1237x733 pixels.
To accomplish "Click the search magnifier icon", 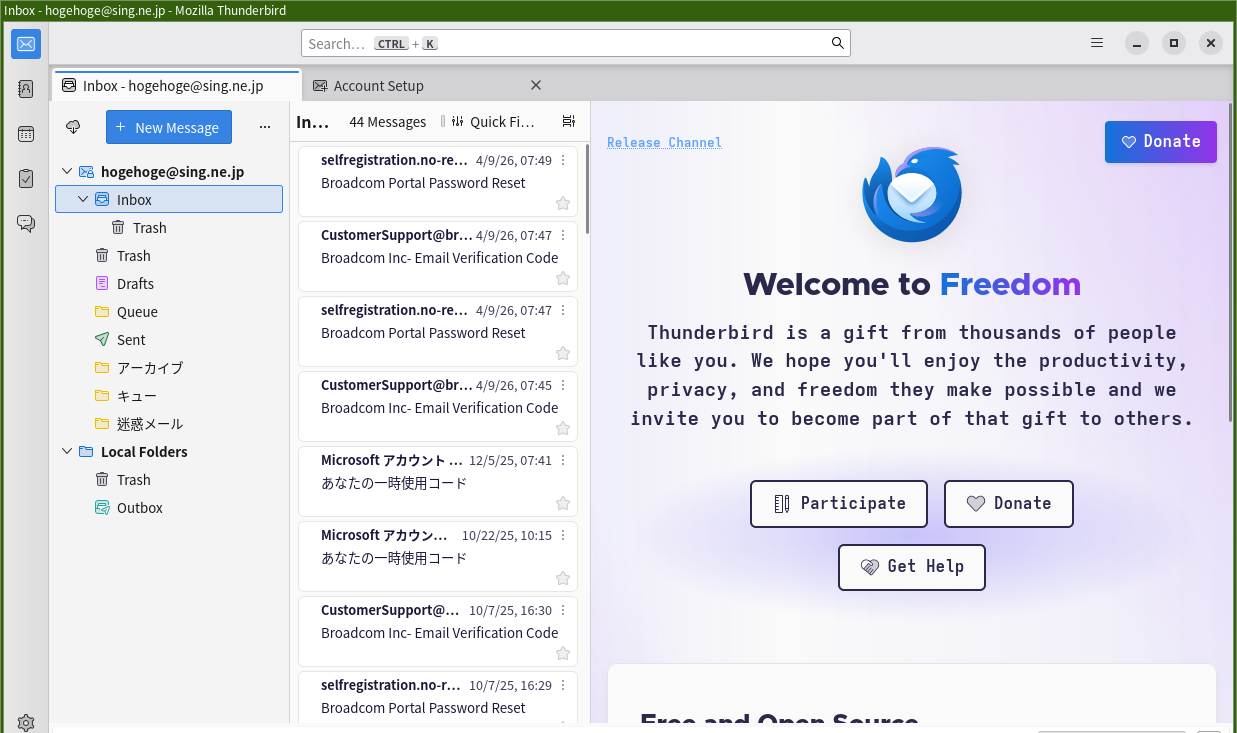I will pyautogui.click(x=838, y=43).
